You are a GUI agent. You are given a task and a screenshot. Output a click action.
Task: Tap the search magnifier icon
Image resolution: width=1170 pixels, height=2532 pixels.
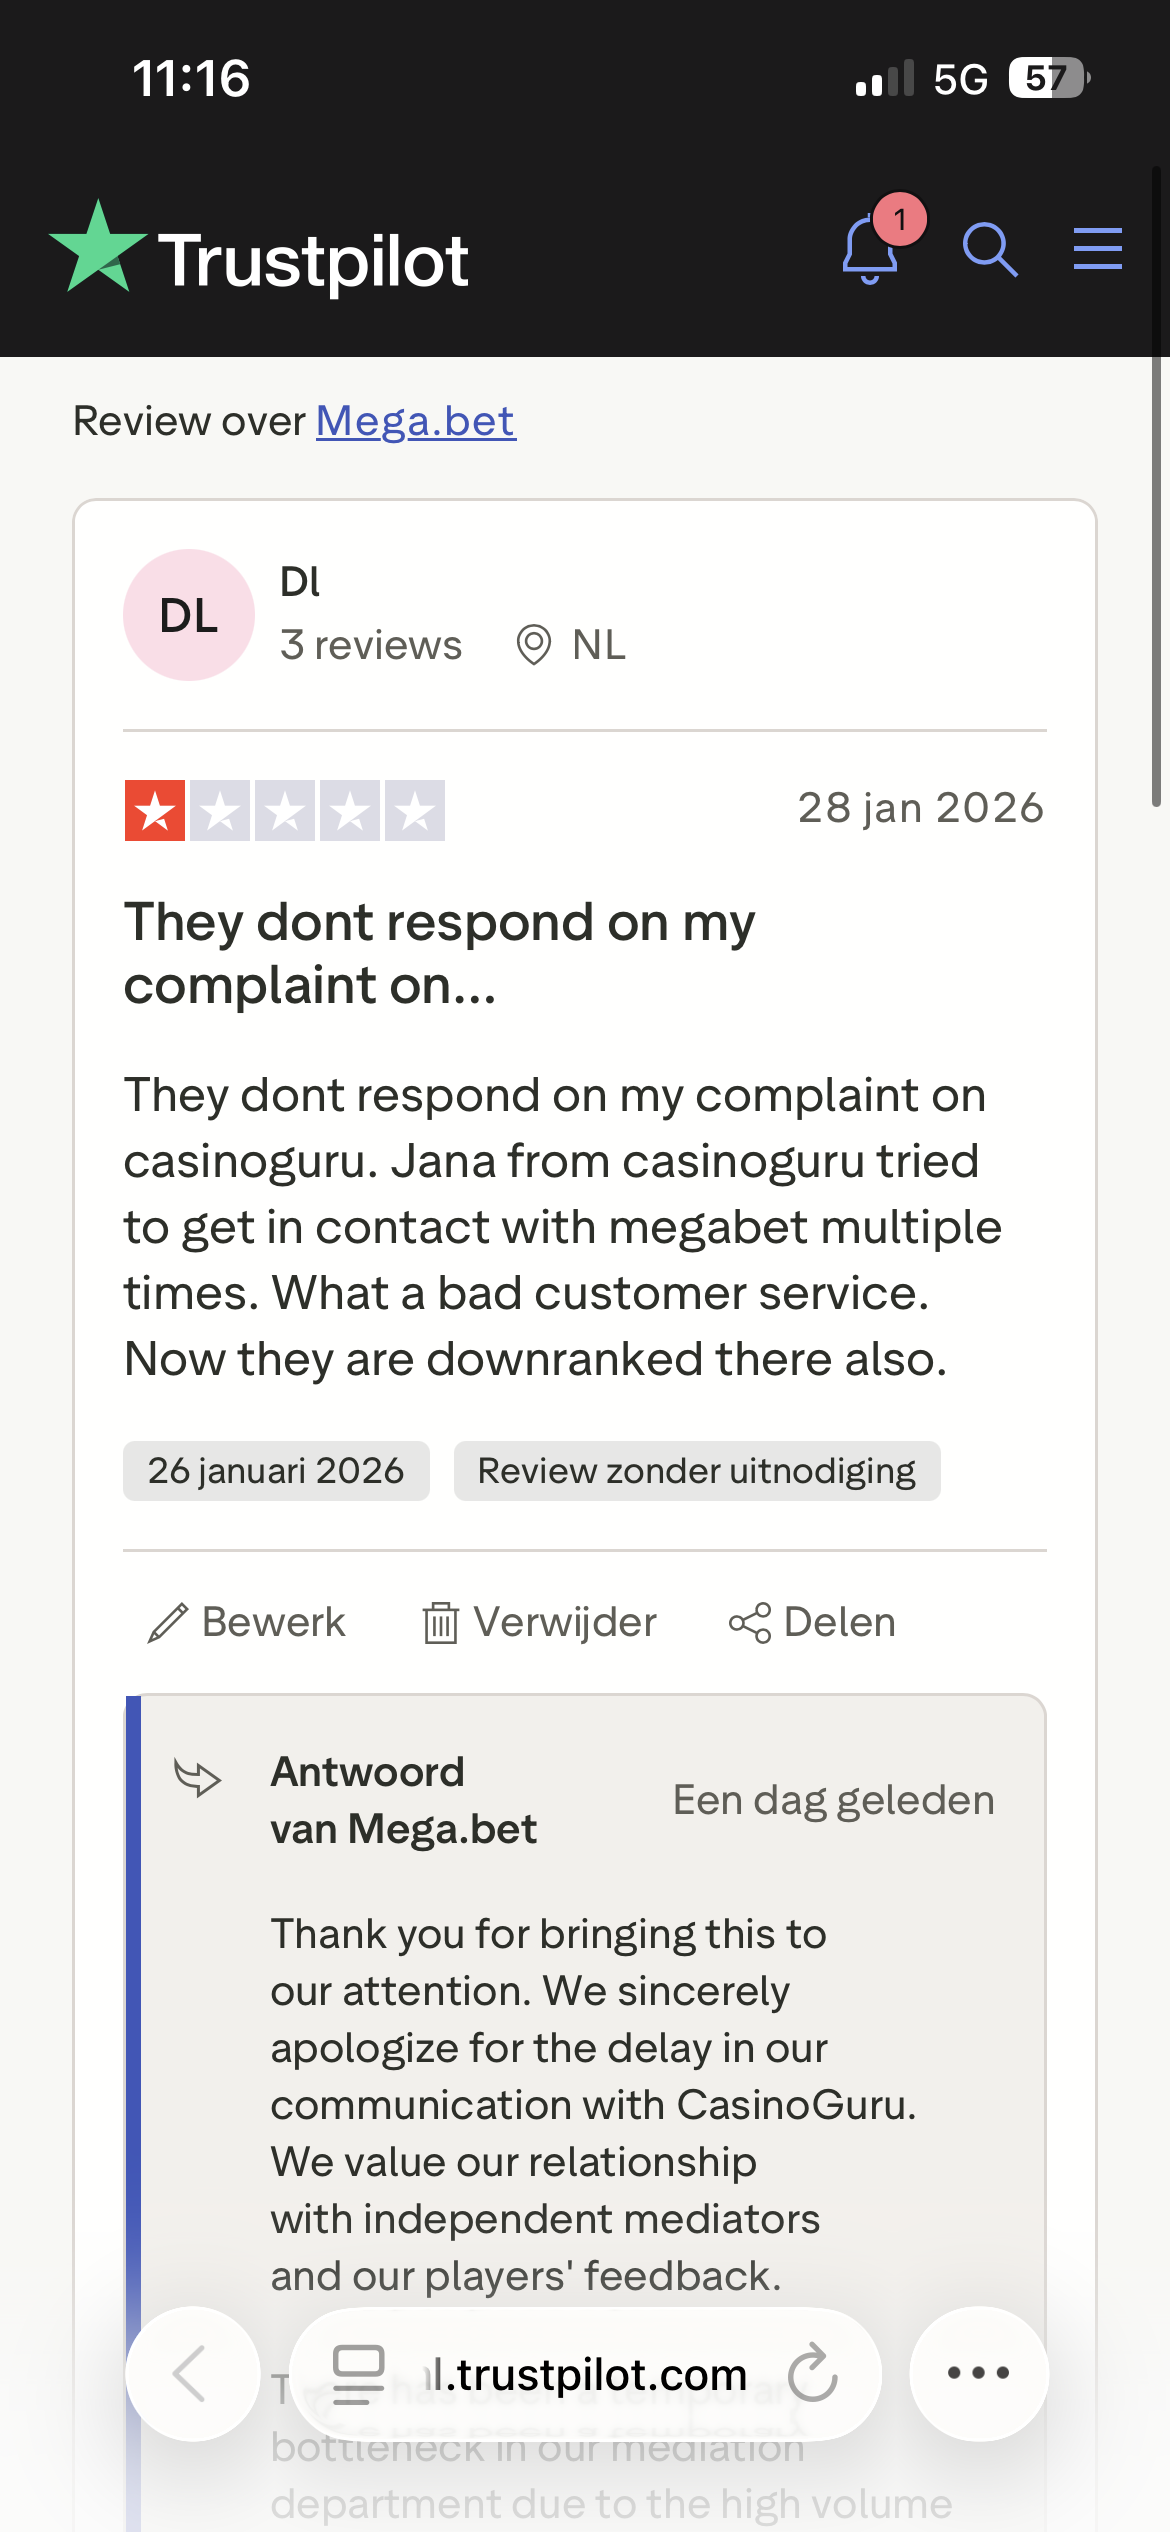pyautogui.click(x=990, y=250)
